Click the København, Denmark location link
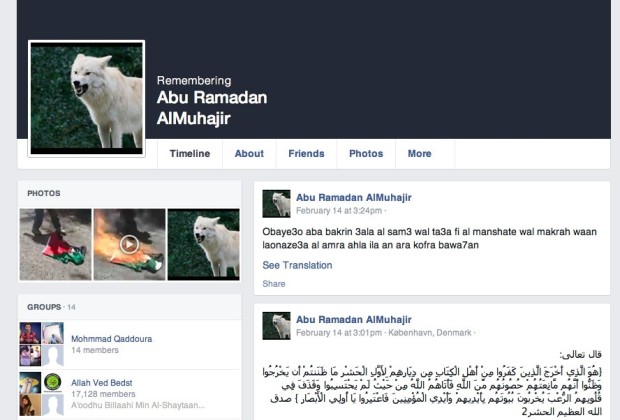The width and height of the screenshot is (620, 420). (430, 333)
